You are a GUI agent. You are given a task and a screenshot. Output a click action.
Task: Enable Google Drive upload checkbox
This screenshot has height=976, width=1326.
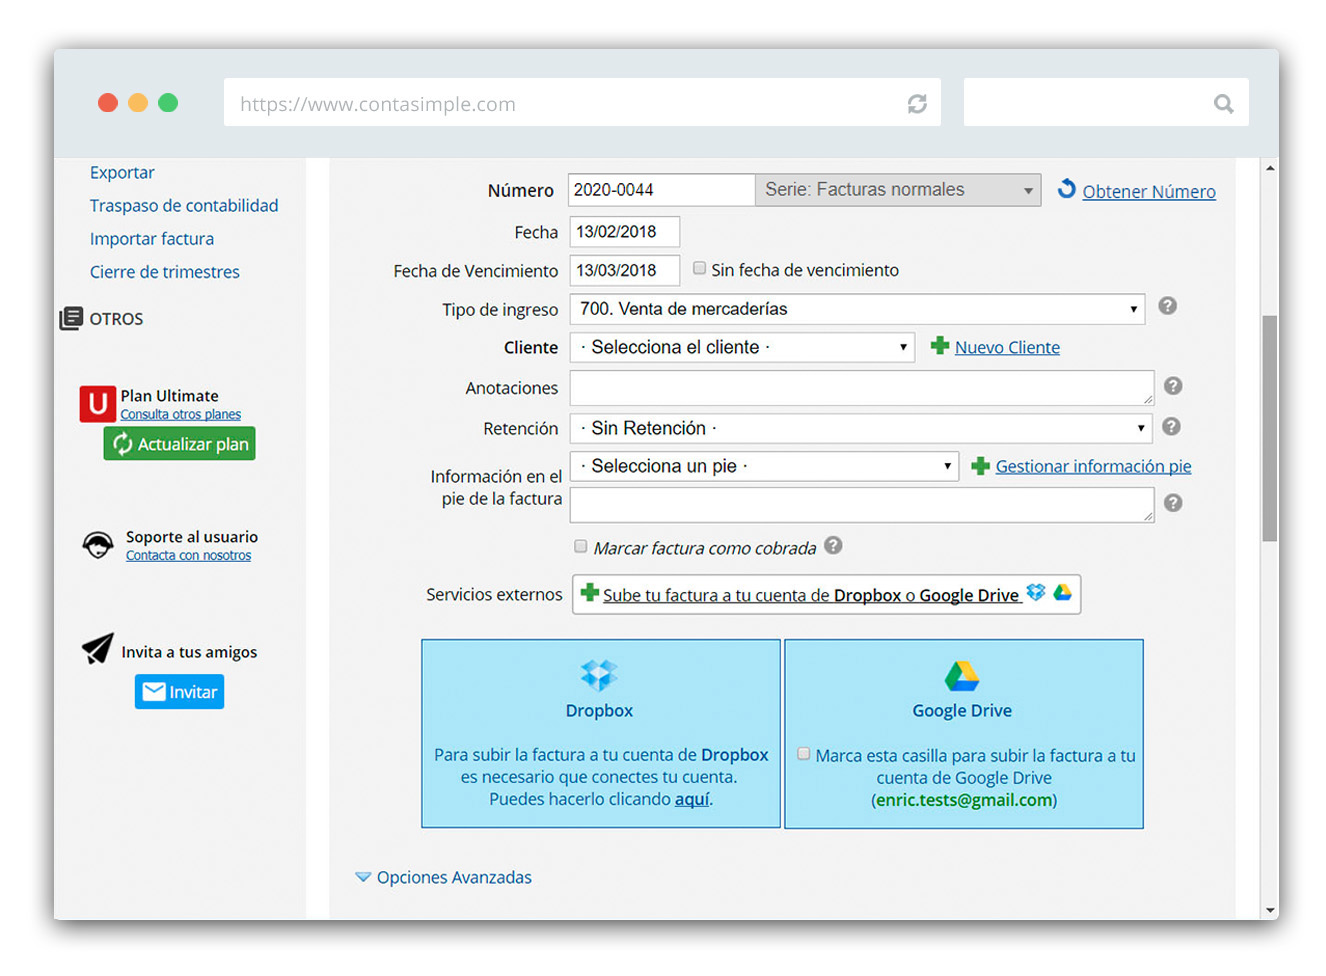point(803,754)
